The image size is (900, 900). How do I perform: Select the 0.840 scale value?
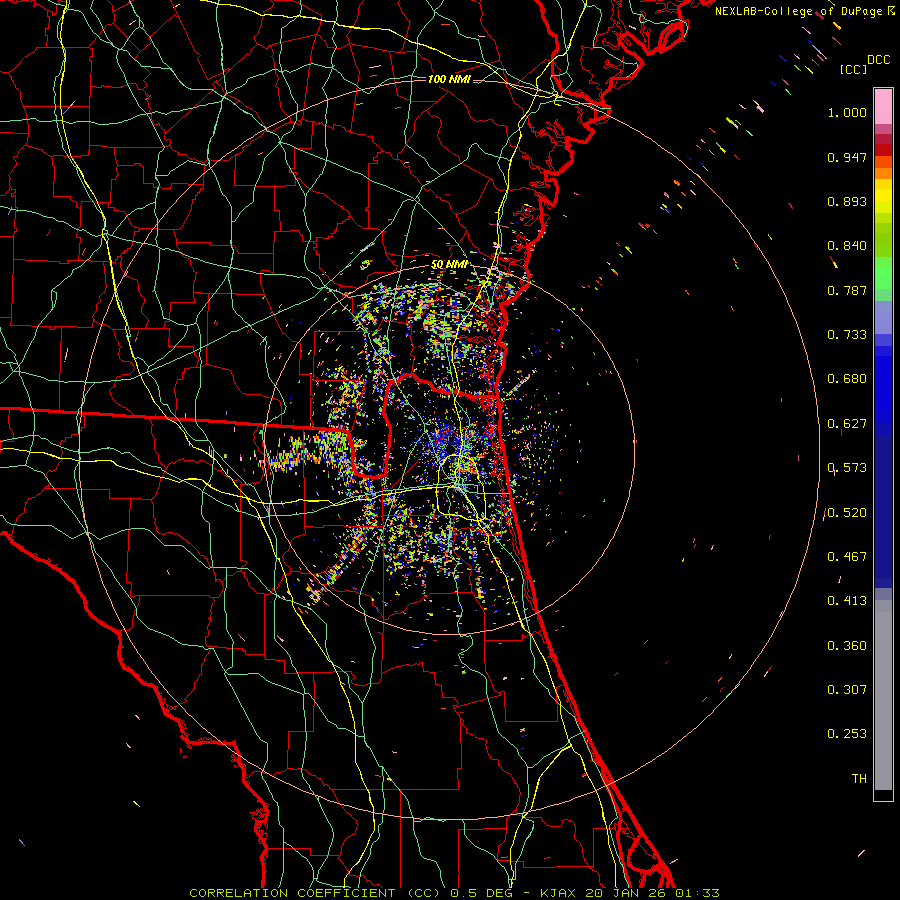click(847, 246)
